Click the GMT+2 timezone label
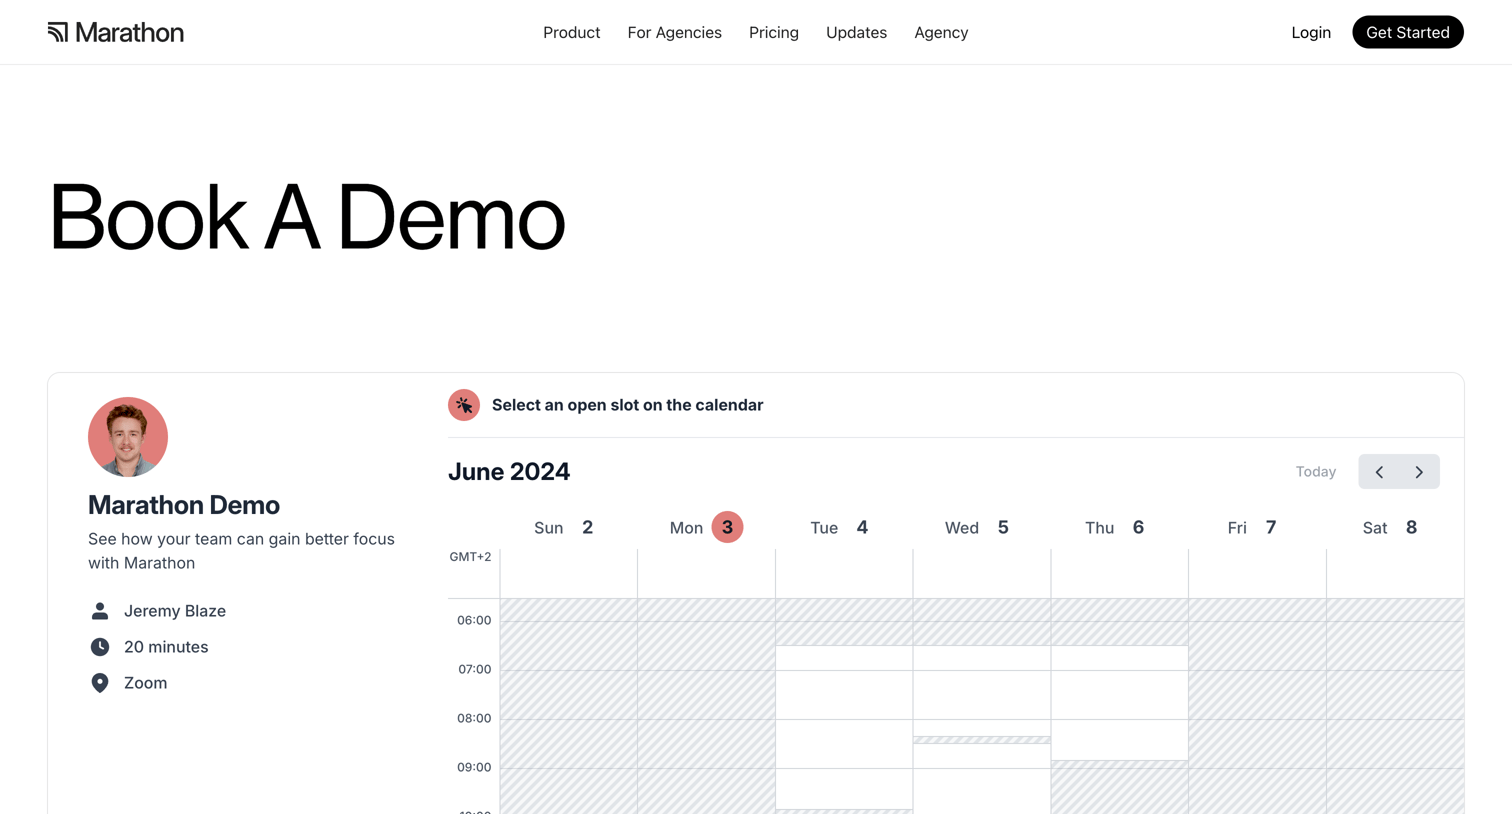The image size is (1512, 814). [470, 557]
